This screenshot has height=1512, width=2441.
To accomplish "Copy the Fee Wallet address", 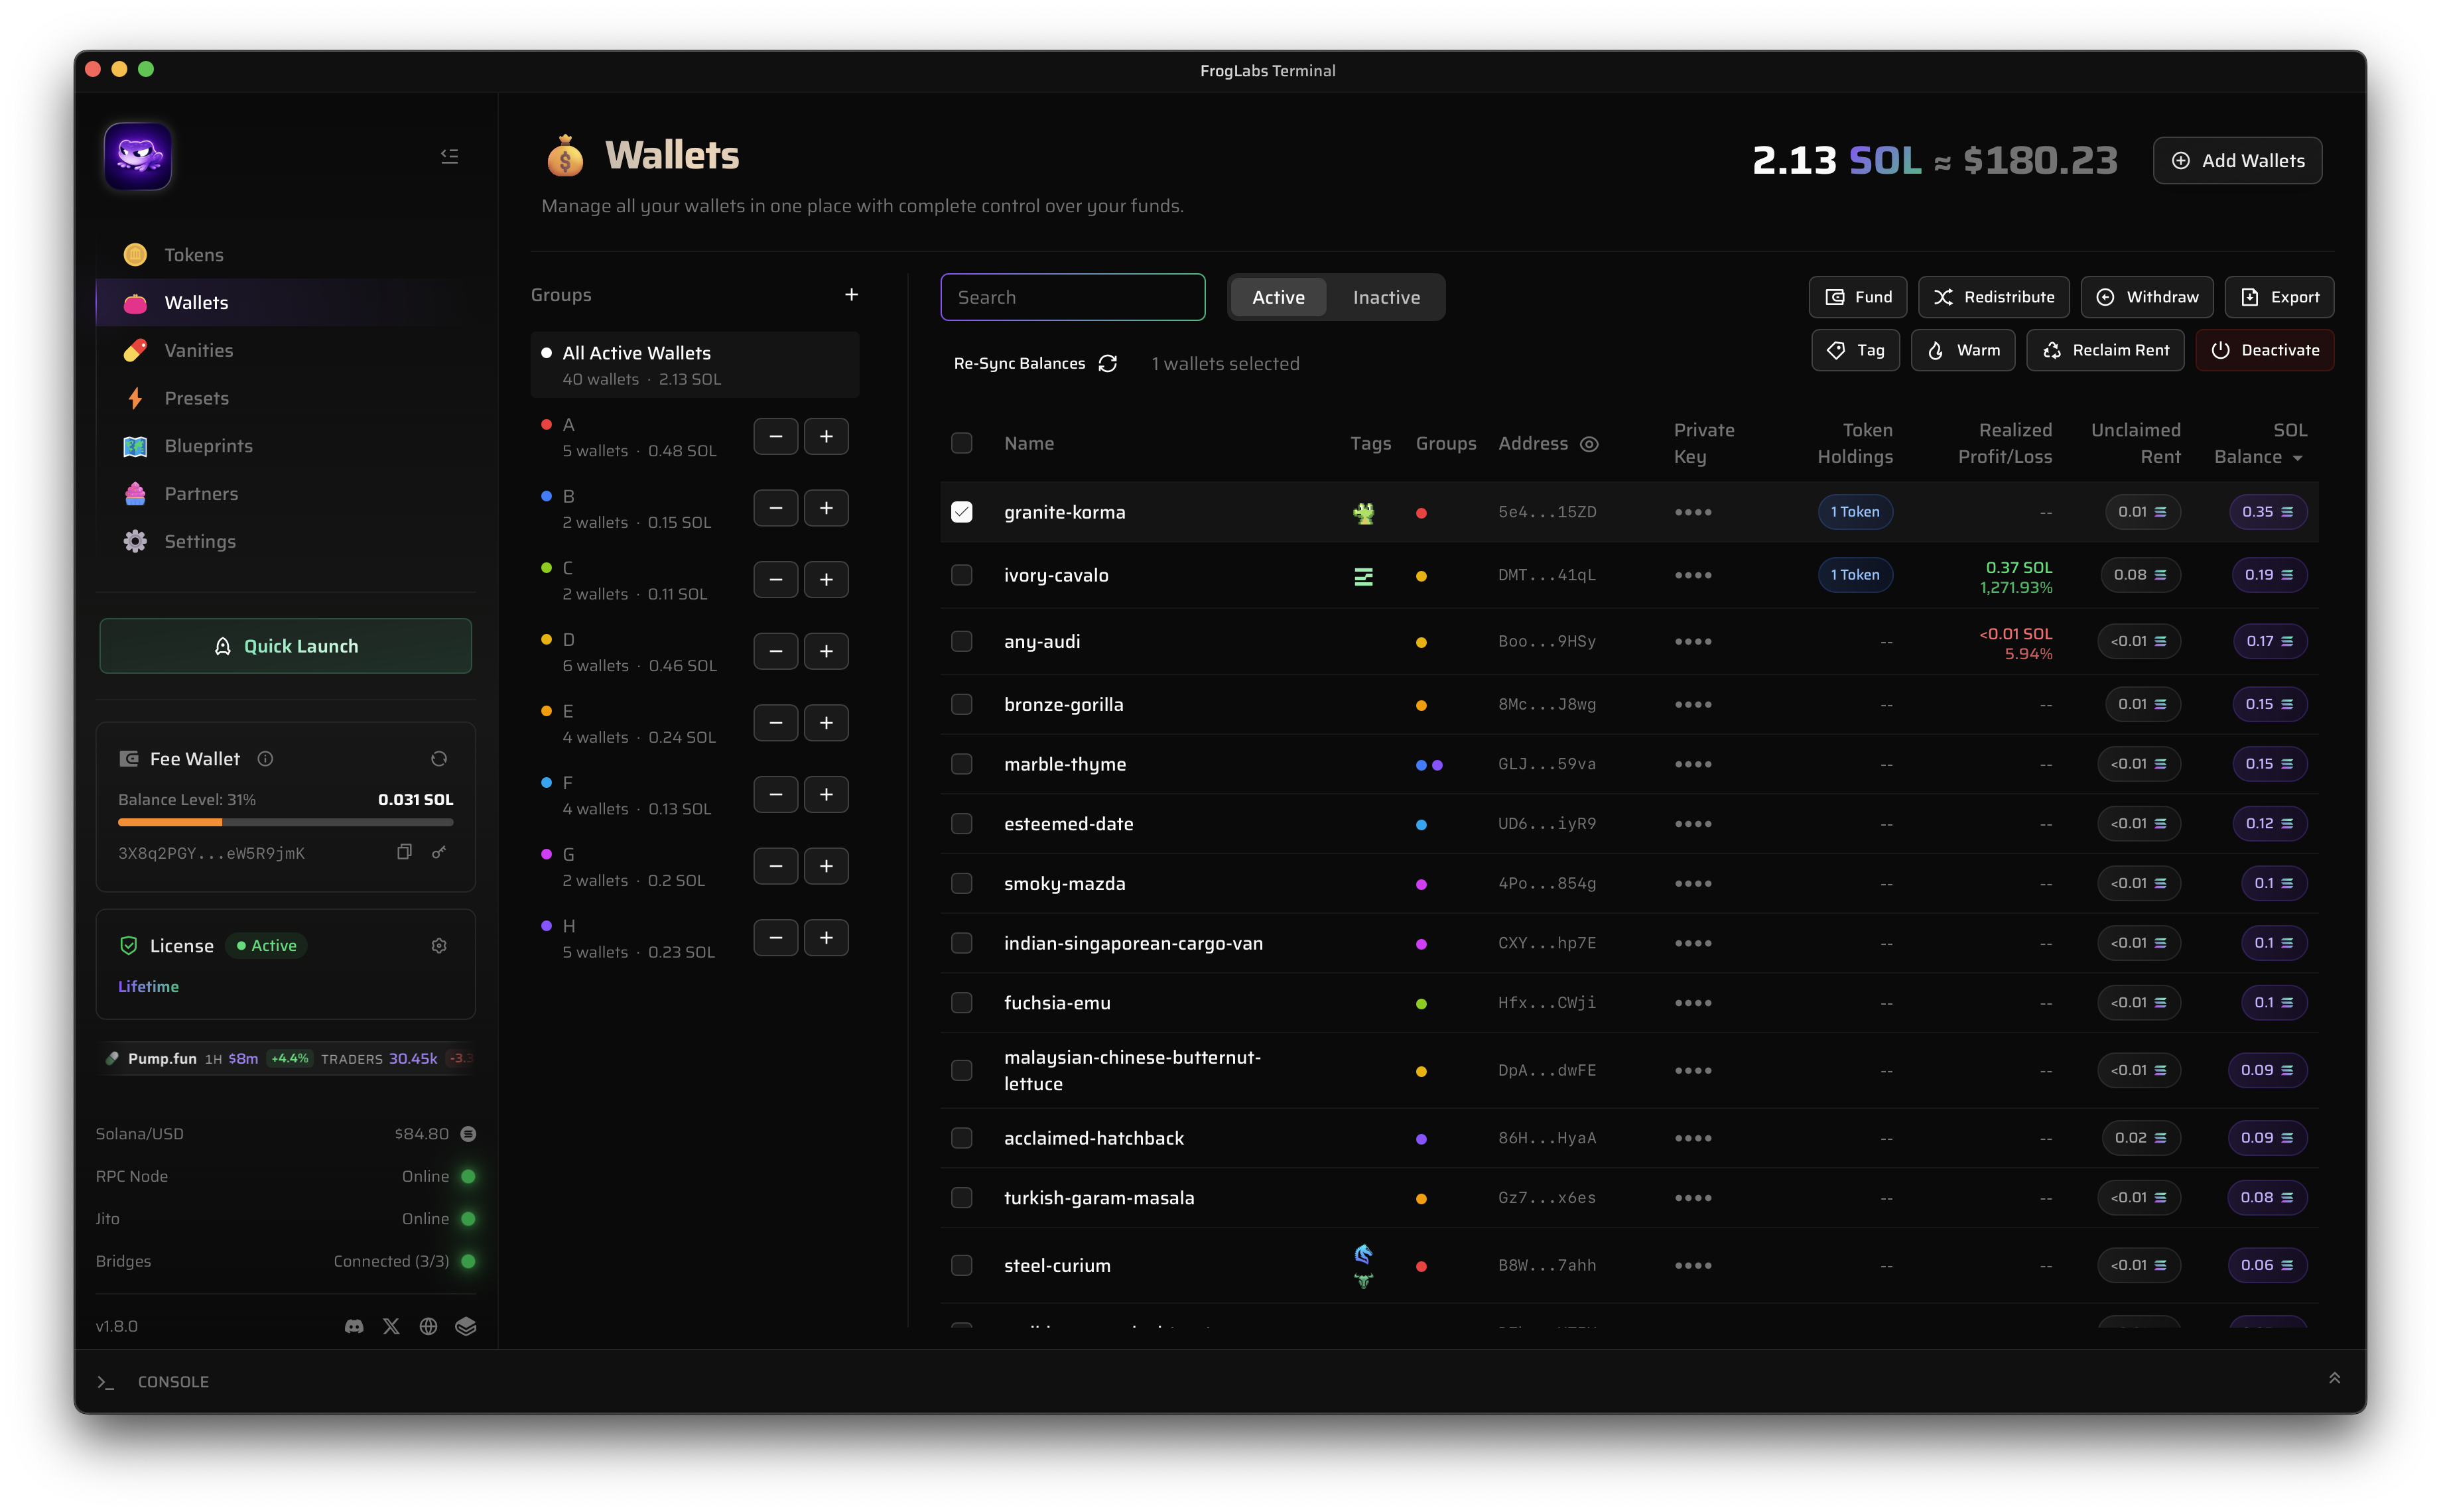I will 404,852.
